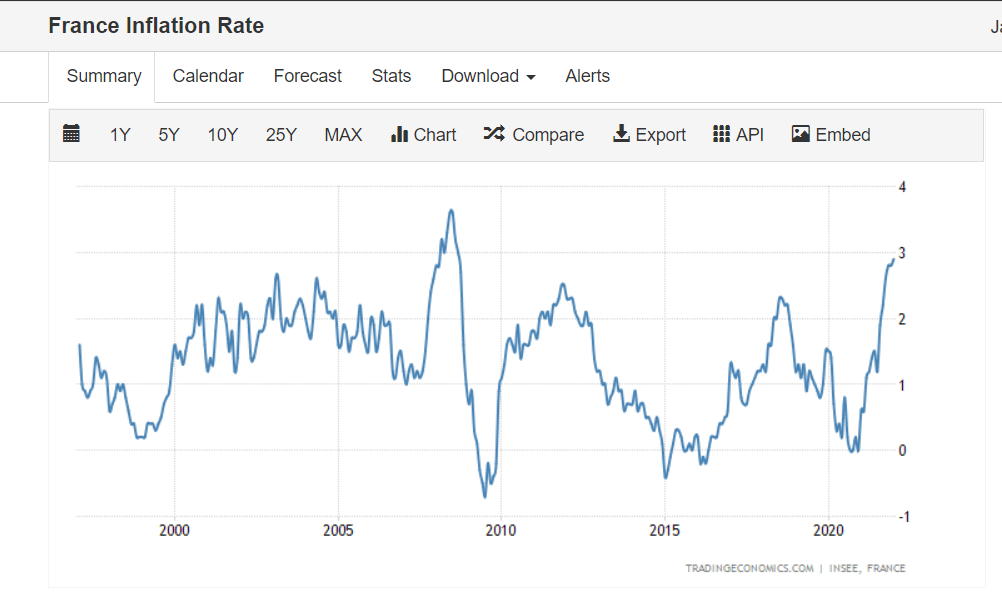Select the 1Y time range
Image resolution: width=1002 pixels, height=613 pixels.
[x=119, y=134]
